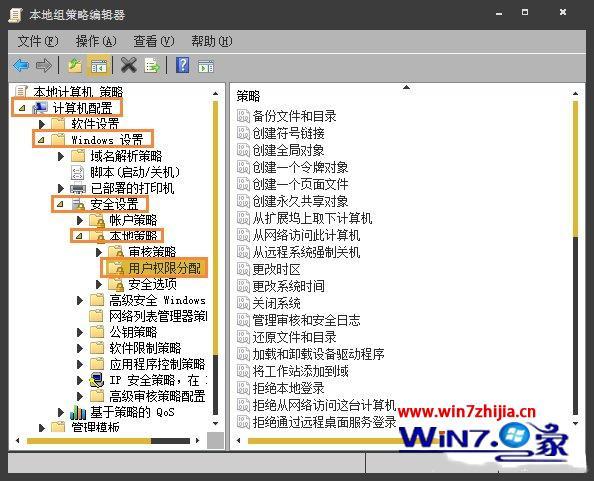Toggle the Show/Hide console tree icon

tap(99, 66)
